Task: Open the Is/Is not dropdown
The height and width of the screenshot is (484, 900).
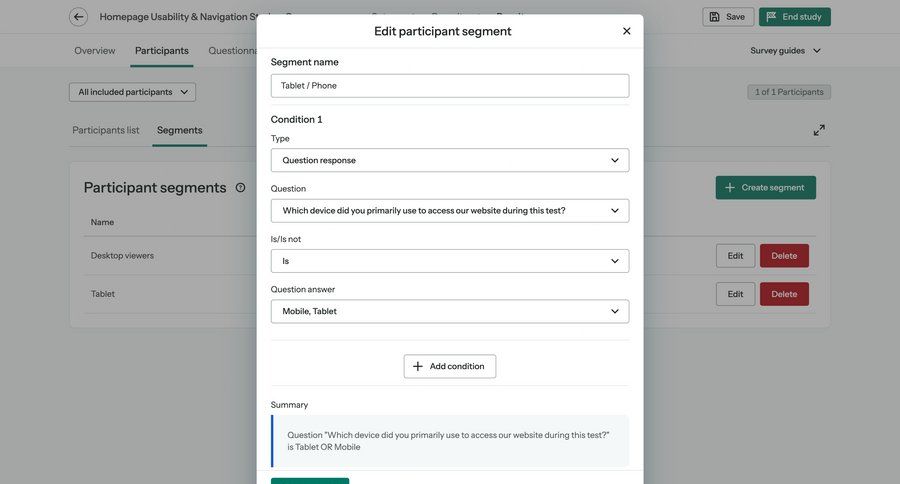Action: [449, 261]
